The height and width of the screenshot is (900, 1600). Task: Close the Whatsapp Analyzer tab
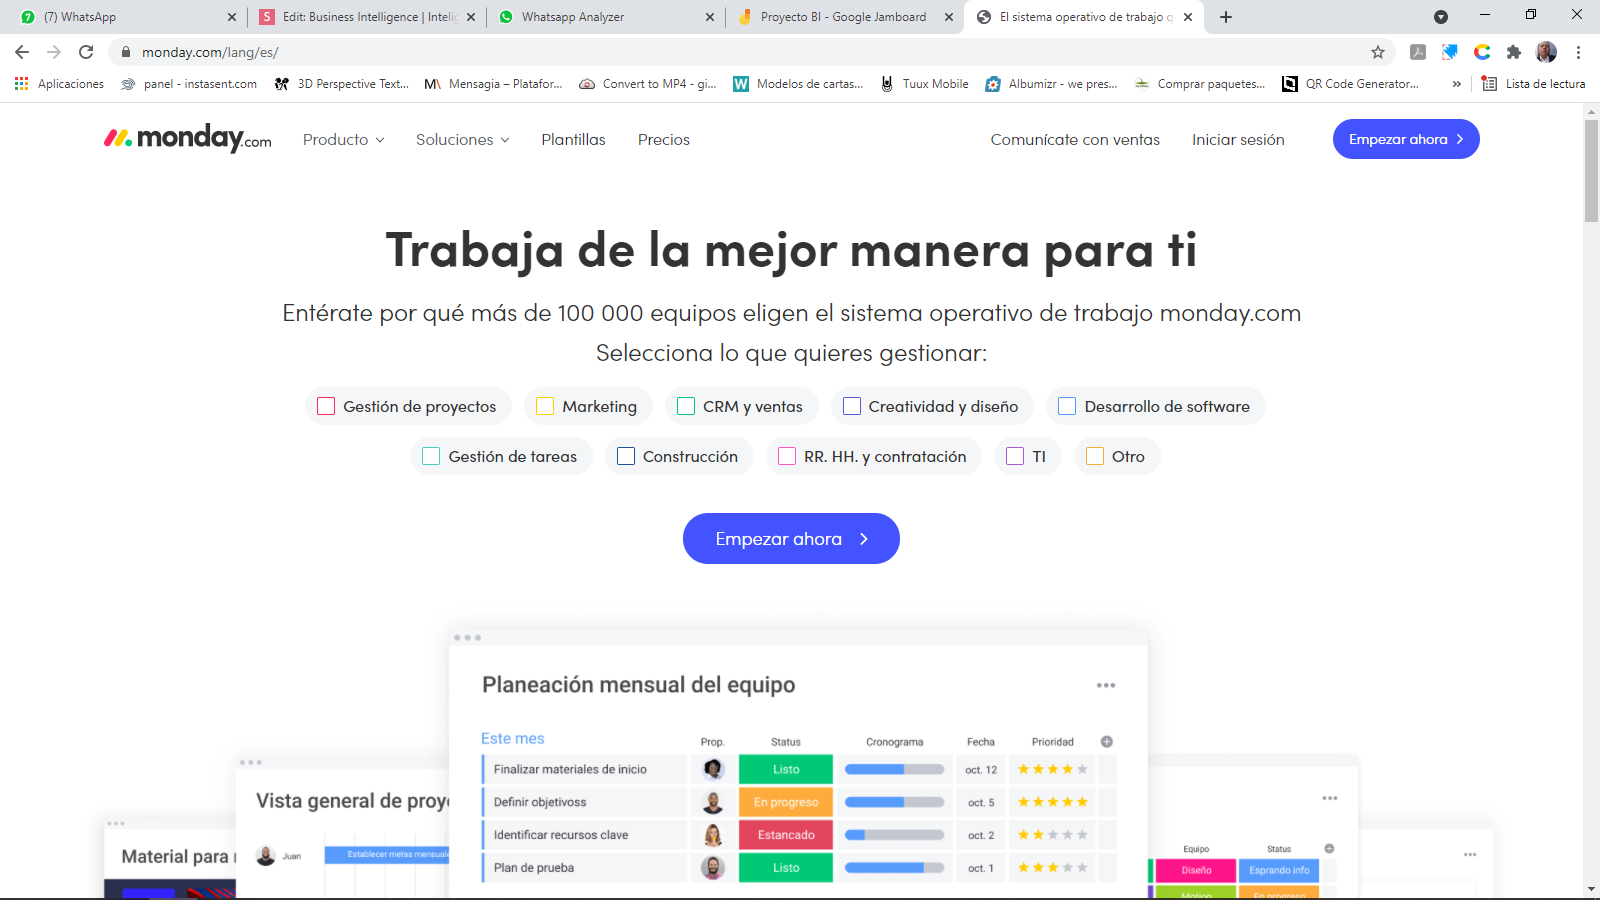pyautogui.click(x=710, y=17)
